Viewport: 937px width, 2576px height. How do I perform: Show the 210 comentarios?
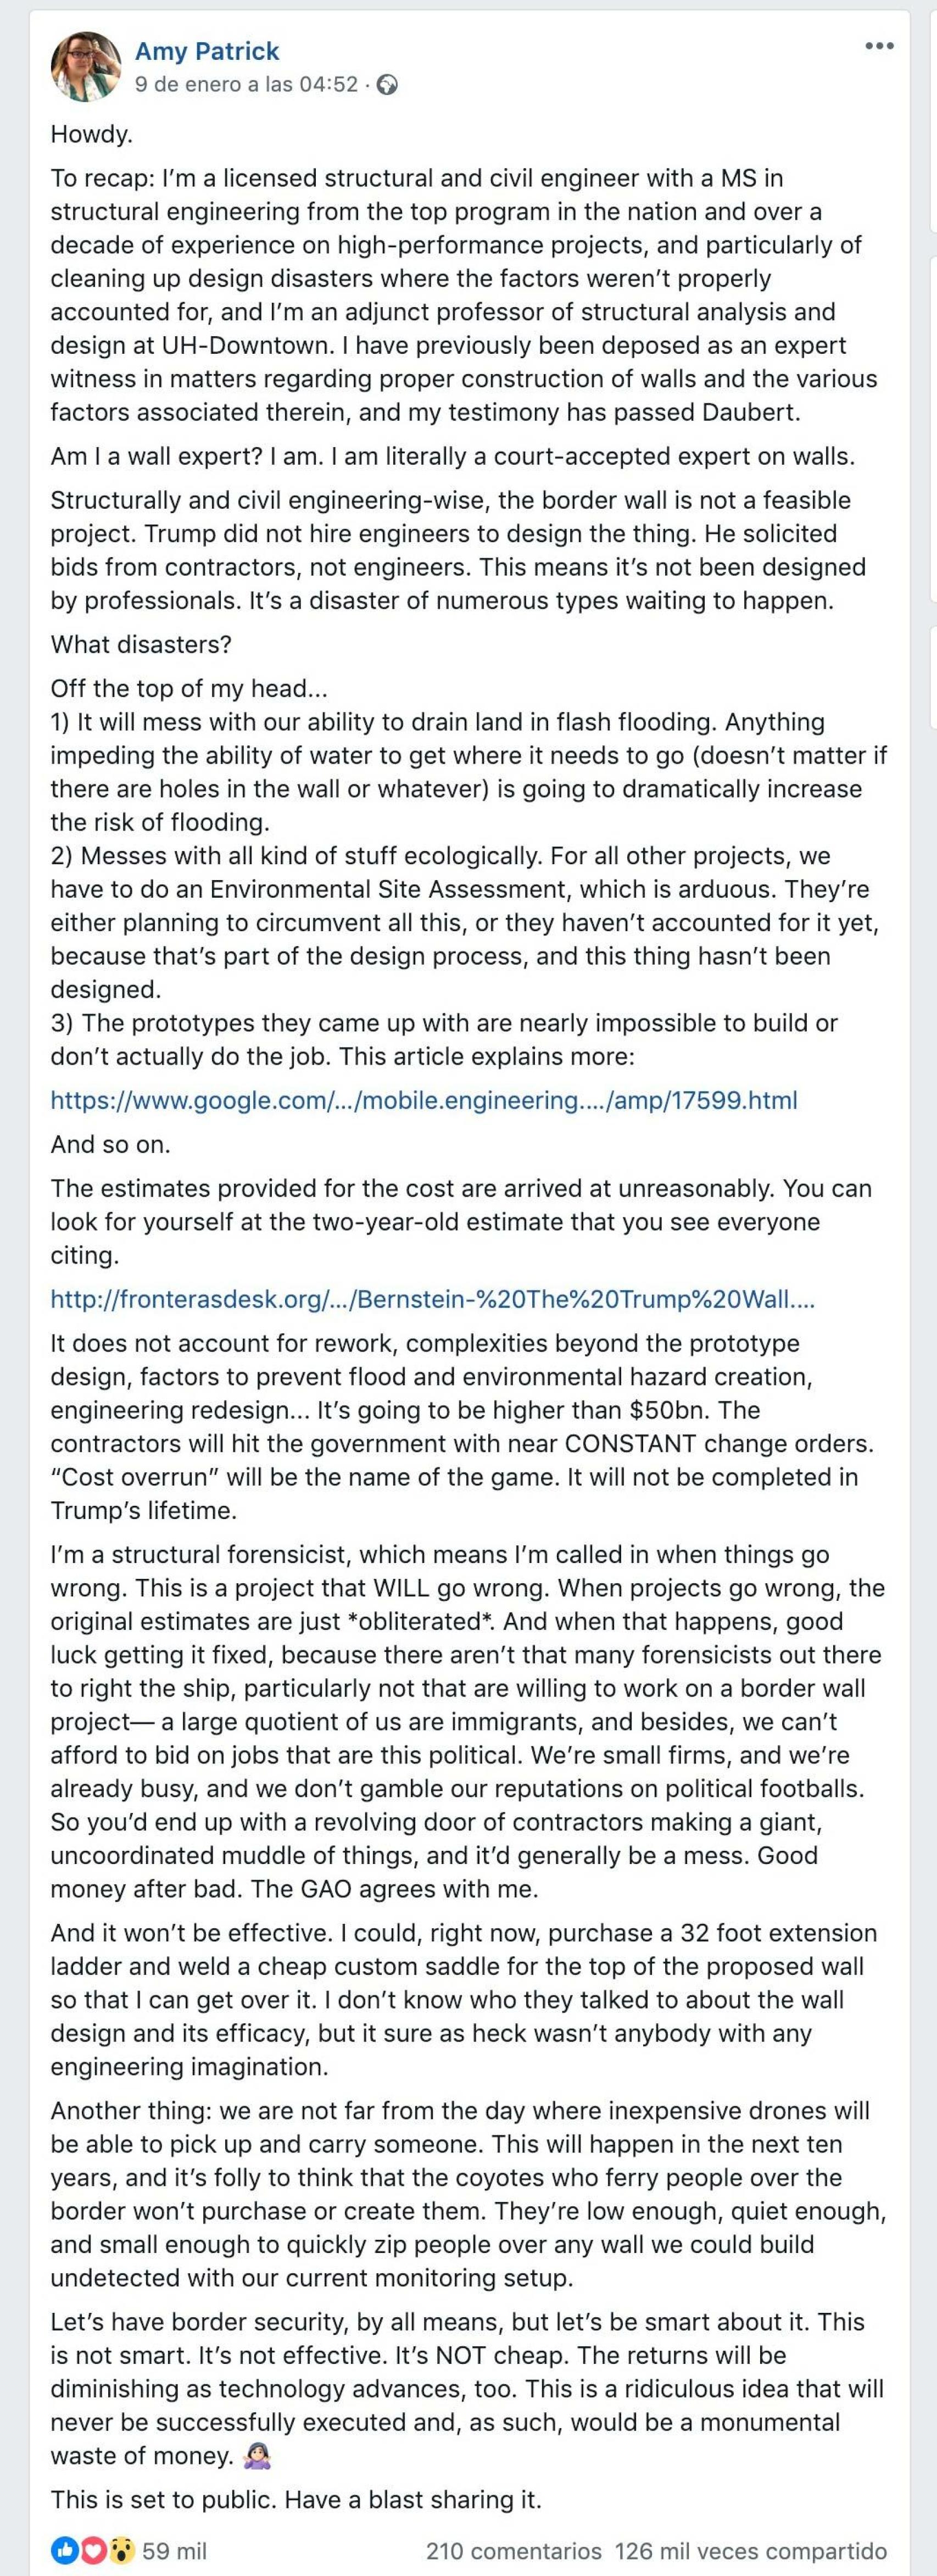coord(513,2551)
